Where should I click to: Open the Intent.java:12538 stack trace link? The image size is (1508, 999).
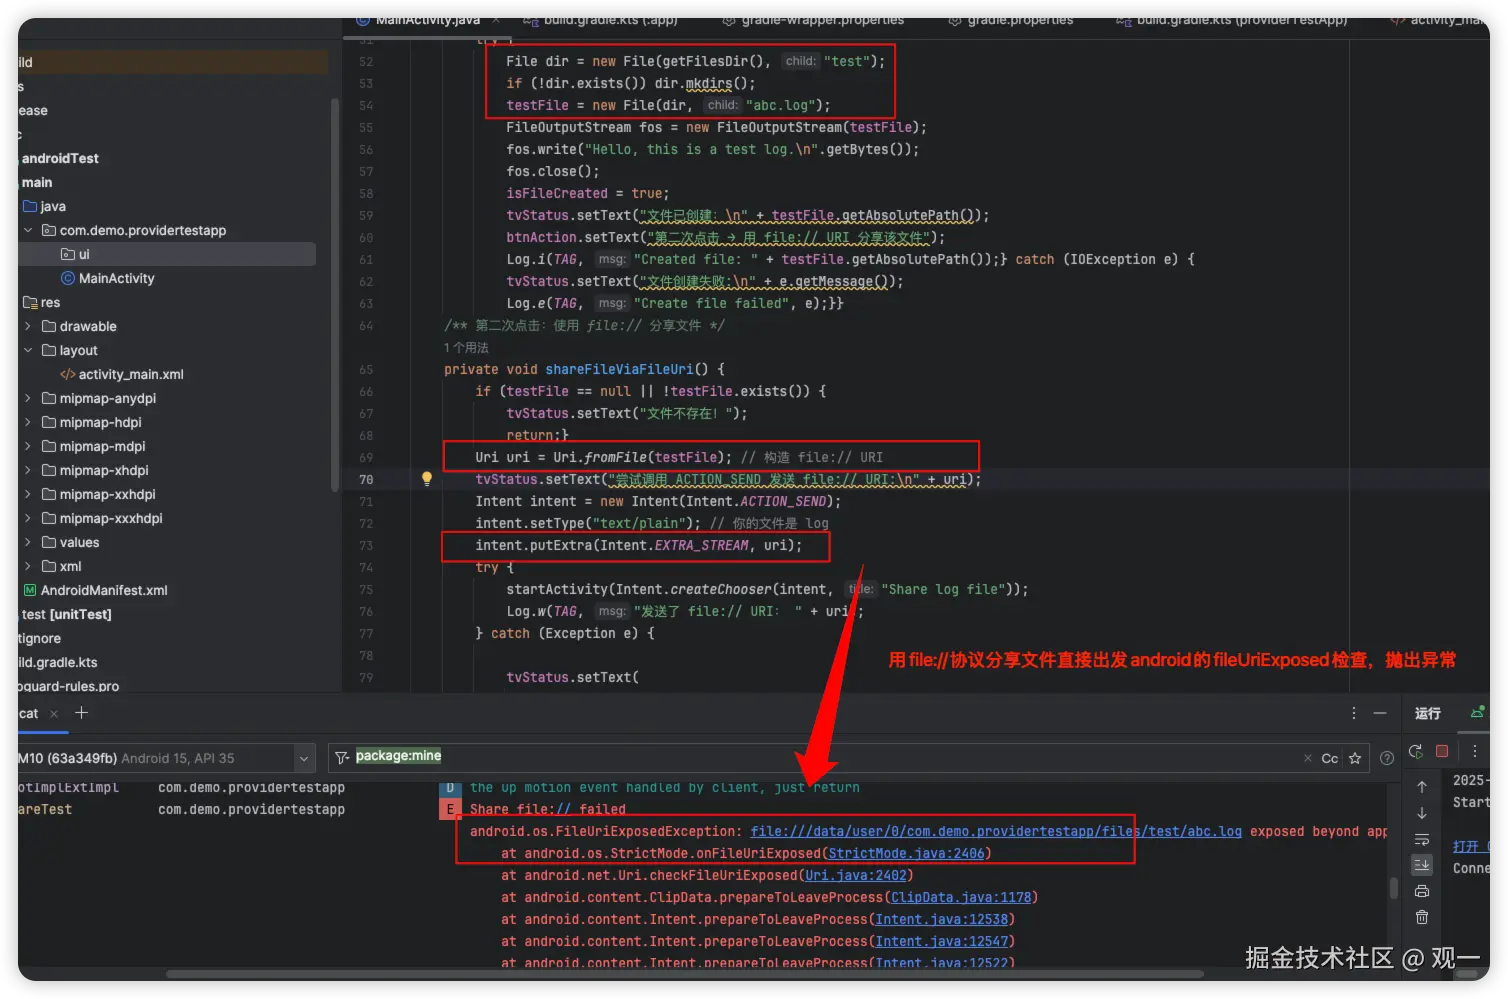(942, 919)
